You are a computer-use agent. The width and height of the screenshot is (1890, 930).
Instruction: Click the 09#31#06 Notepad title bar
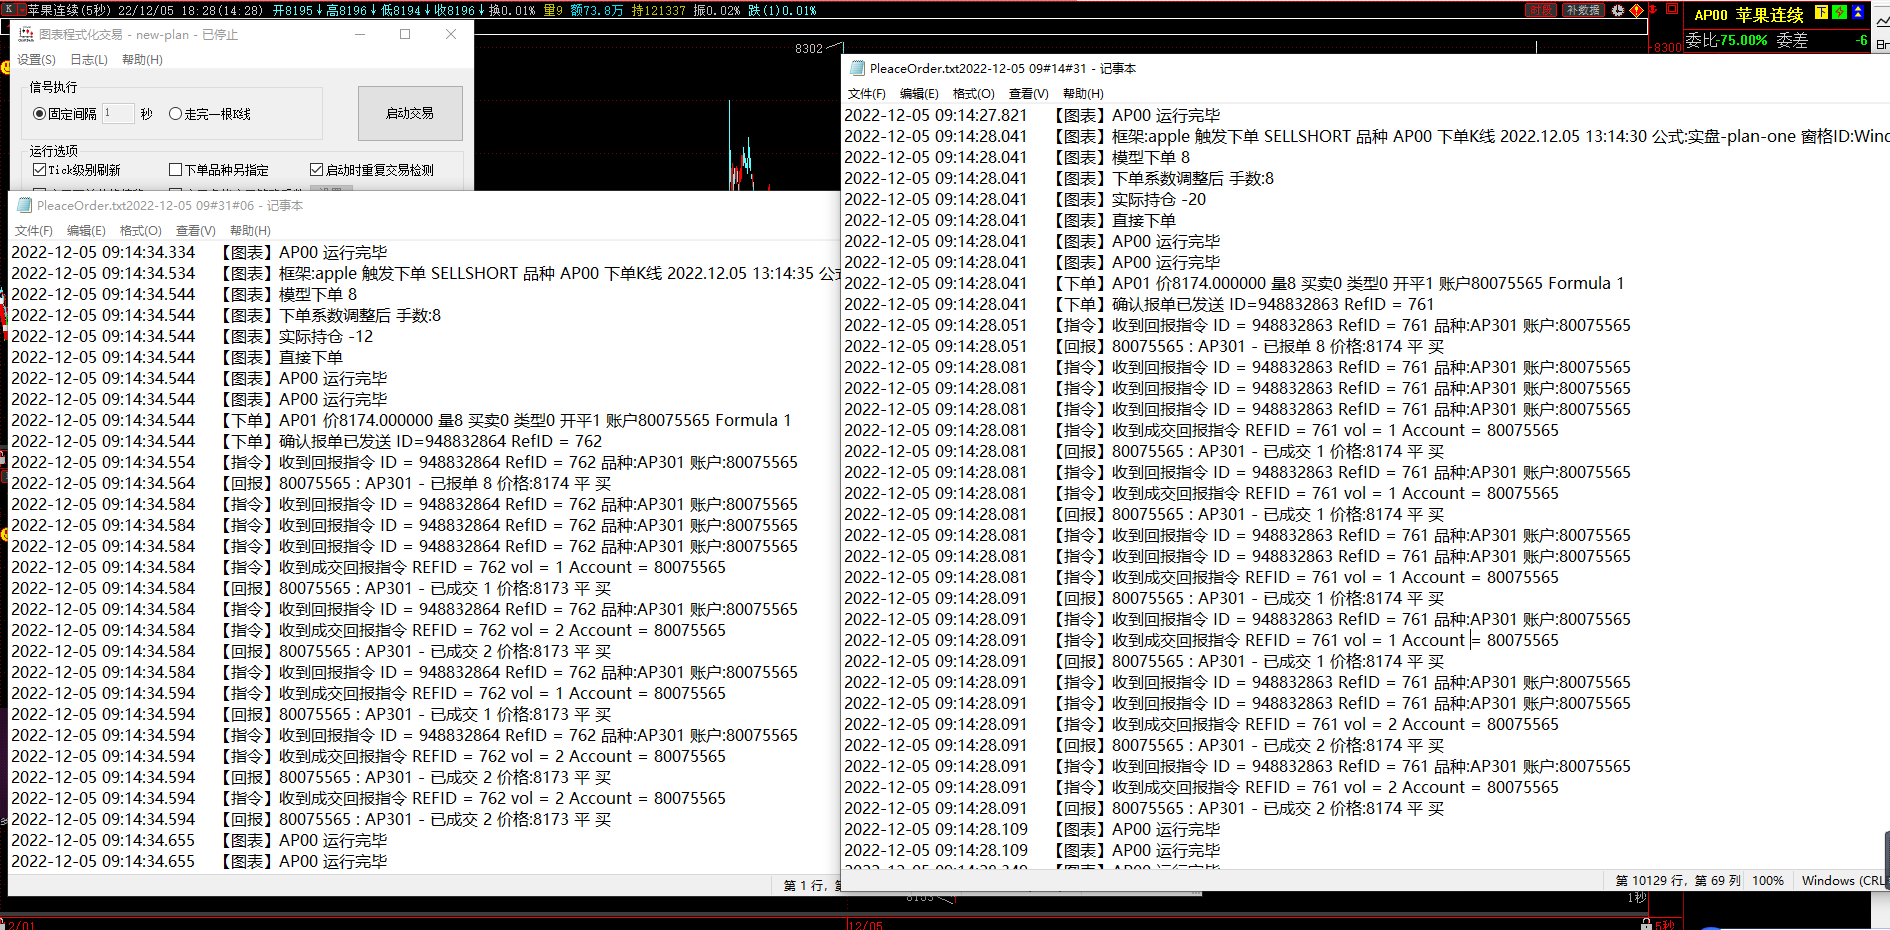pos(424,205)
